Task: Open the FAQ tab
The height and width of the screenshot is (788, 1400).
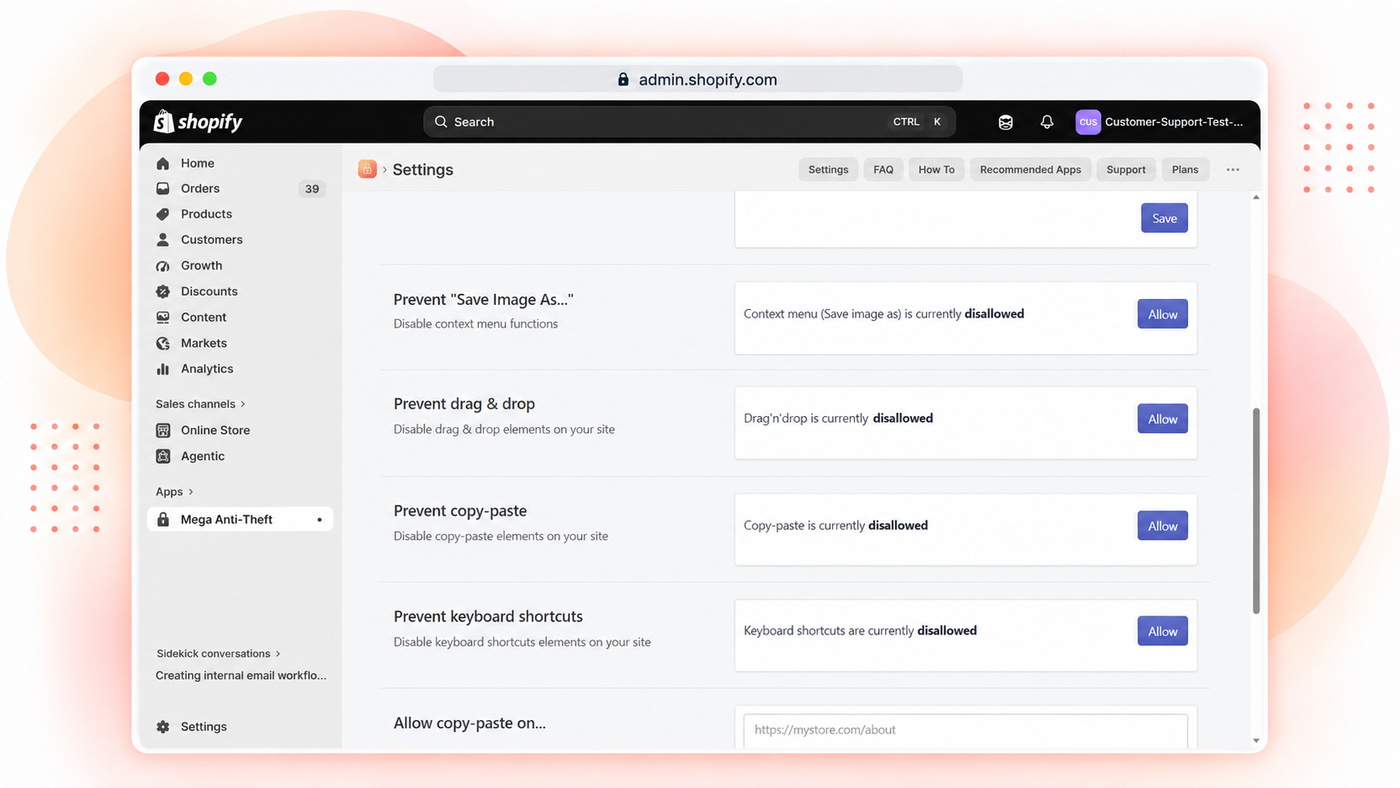Action: click(x=883, y=170)
